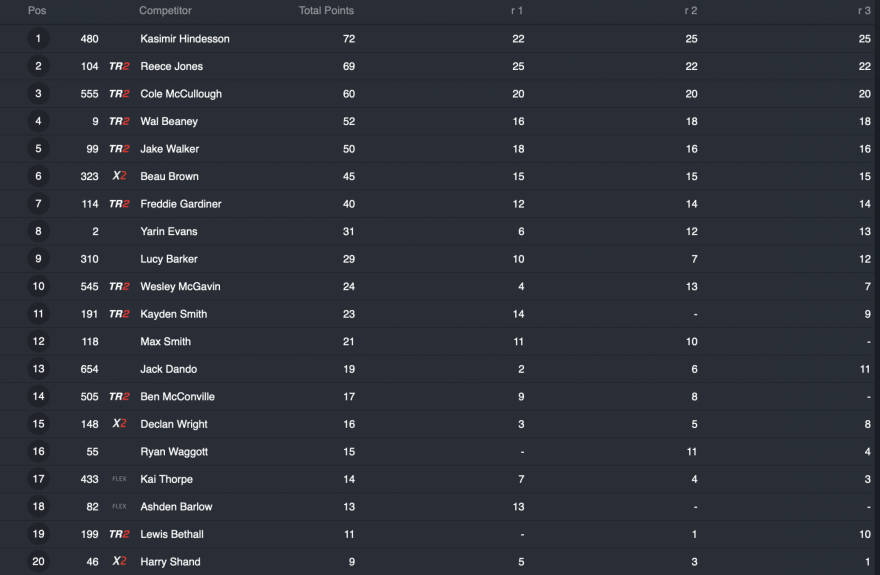880x575 pixels.
Task: Click the Competitor column header
Action: click(165, 11)
